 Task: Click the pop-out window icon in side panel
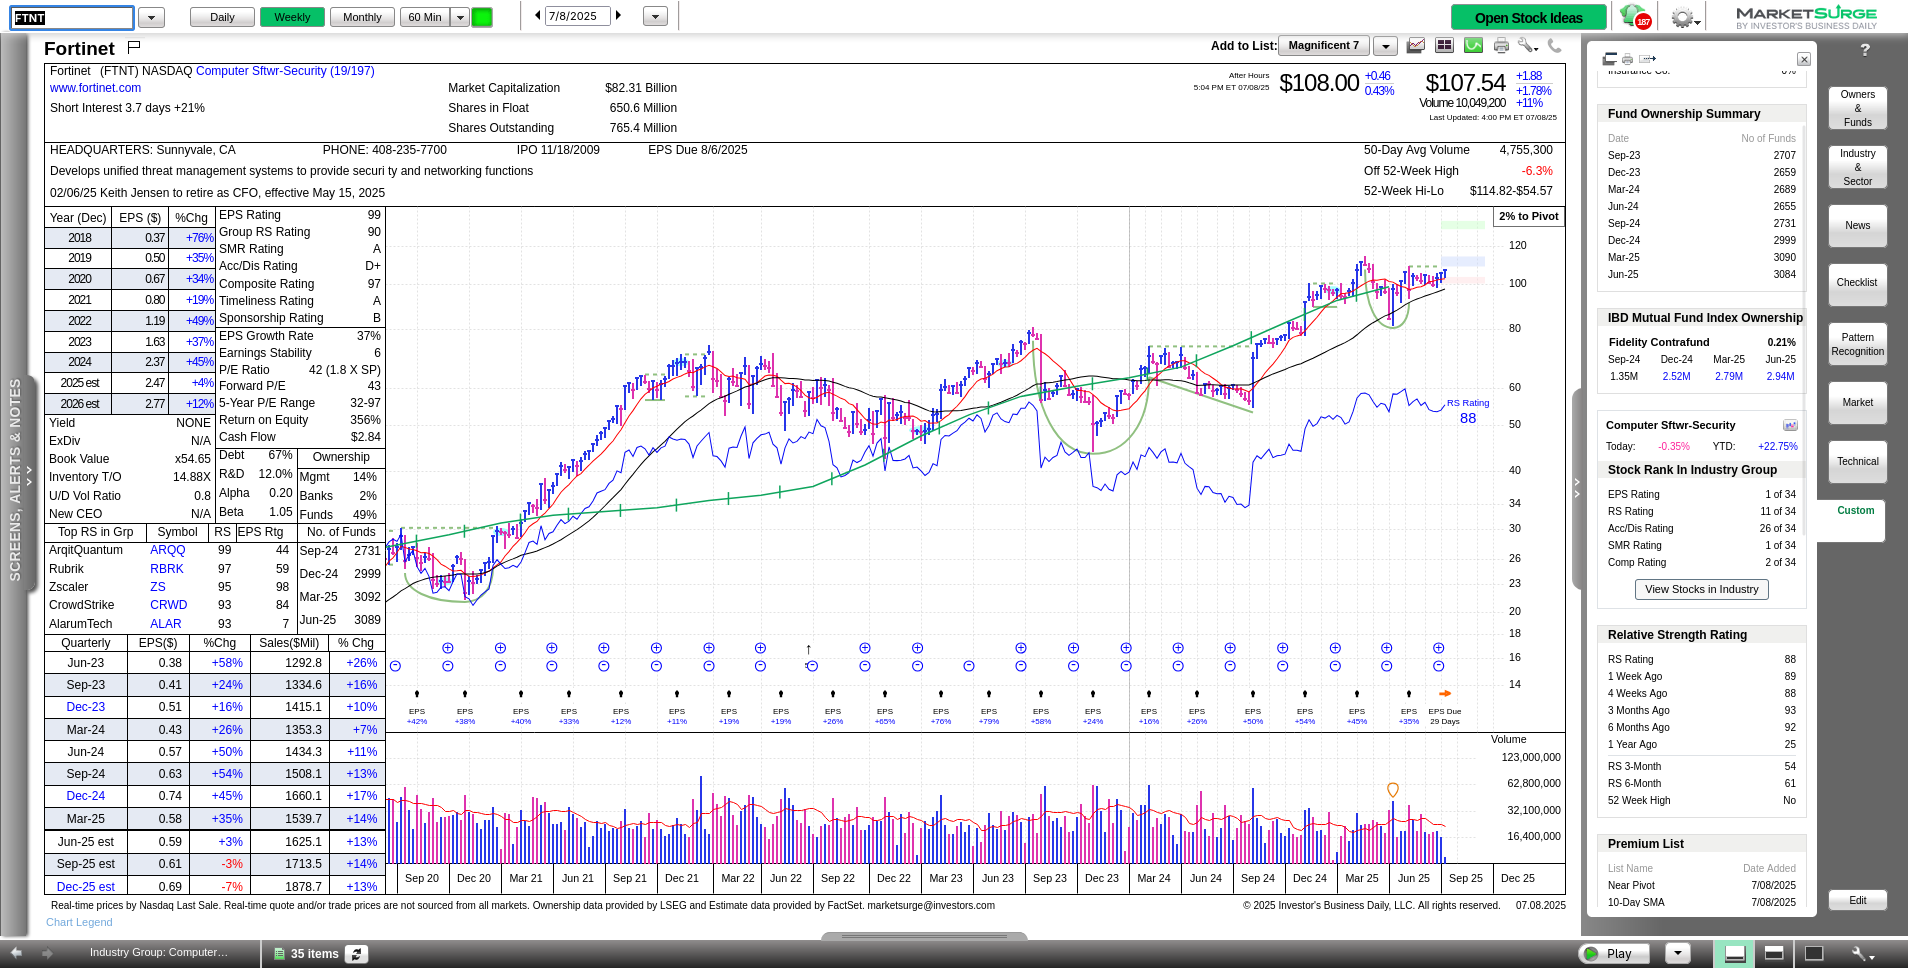coord(1610,59)
